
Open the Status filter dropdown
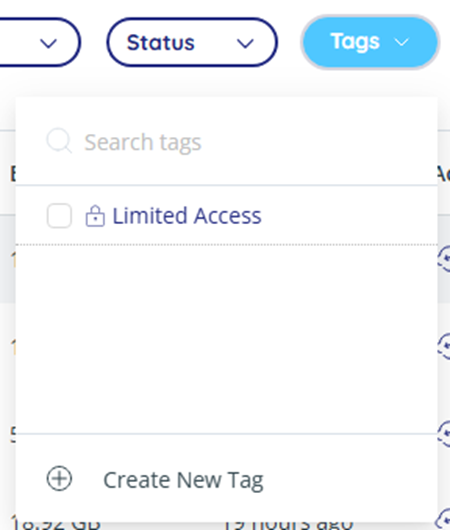[192, 43]
